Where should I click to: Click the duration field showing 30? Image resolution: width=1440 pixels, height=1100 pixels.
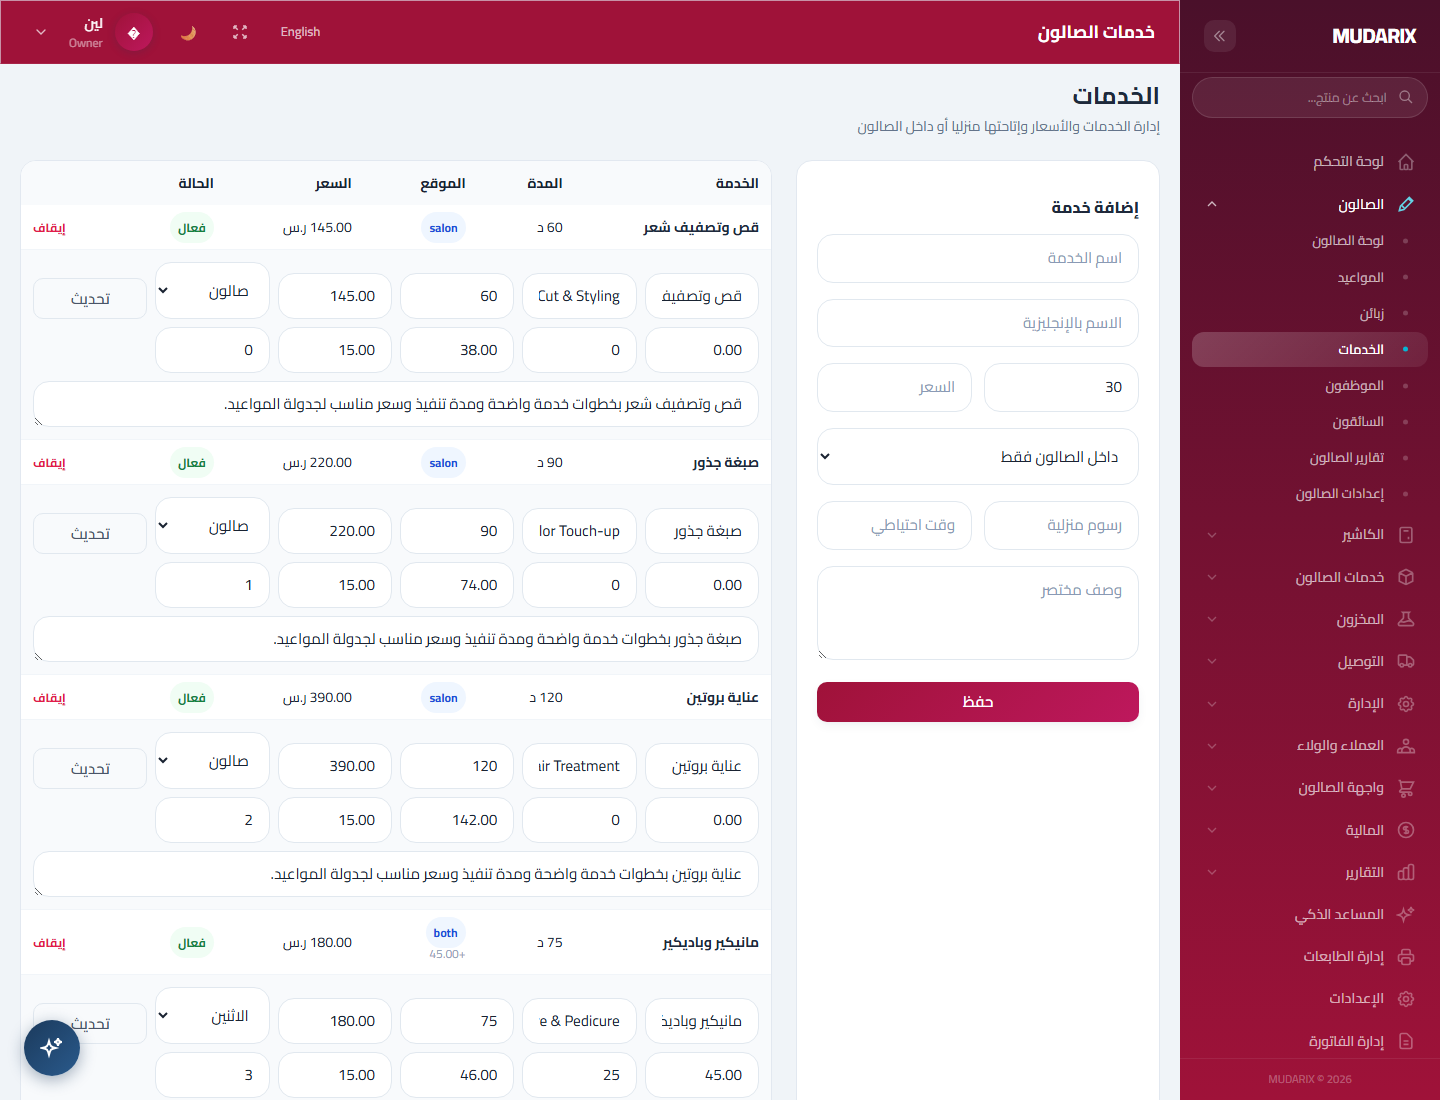click(1061, 388)
